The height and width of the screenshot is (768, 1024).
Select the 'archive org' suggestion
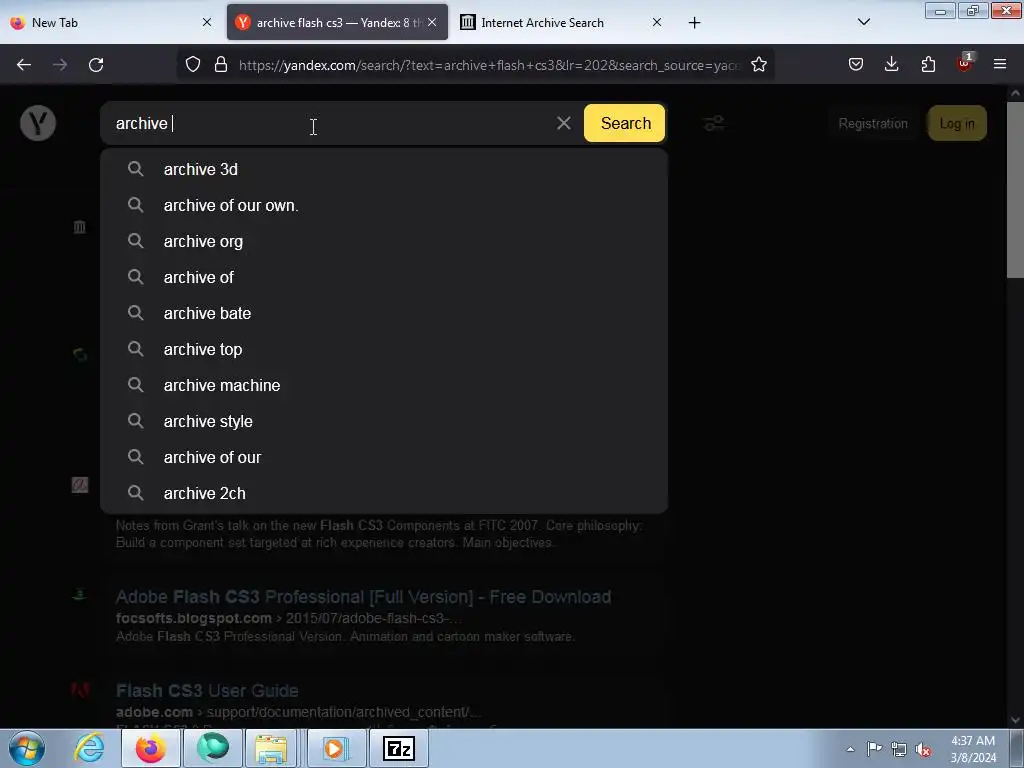tap(384, 241)
